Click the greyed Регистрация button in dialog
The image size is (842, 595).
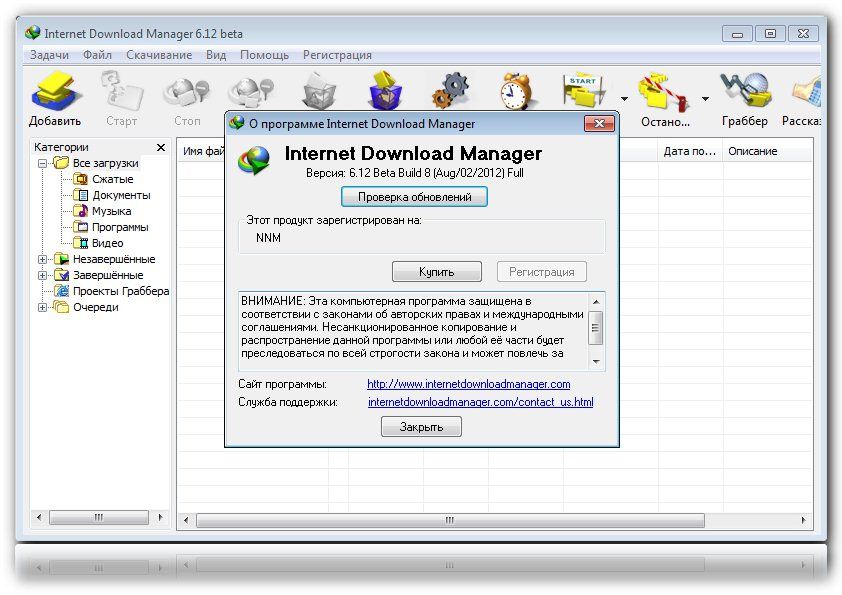542,272
